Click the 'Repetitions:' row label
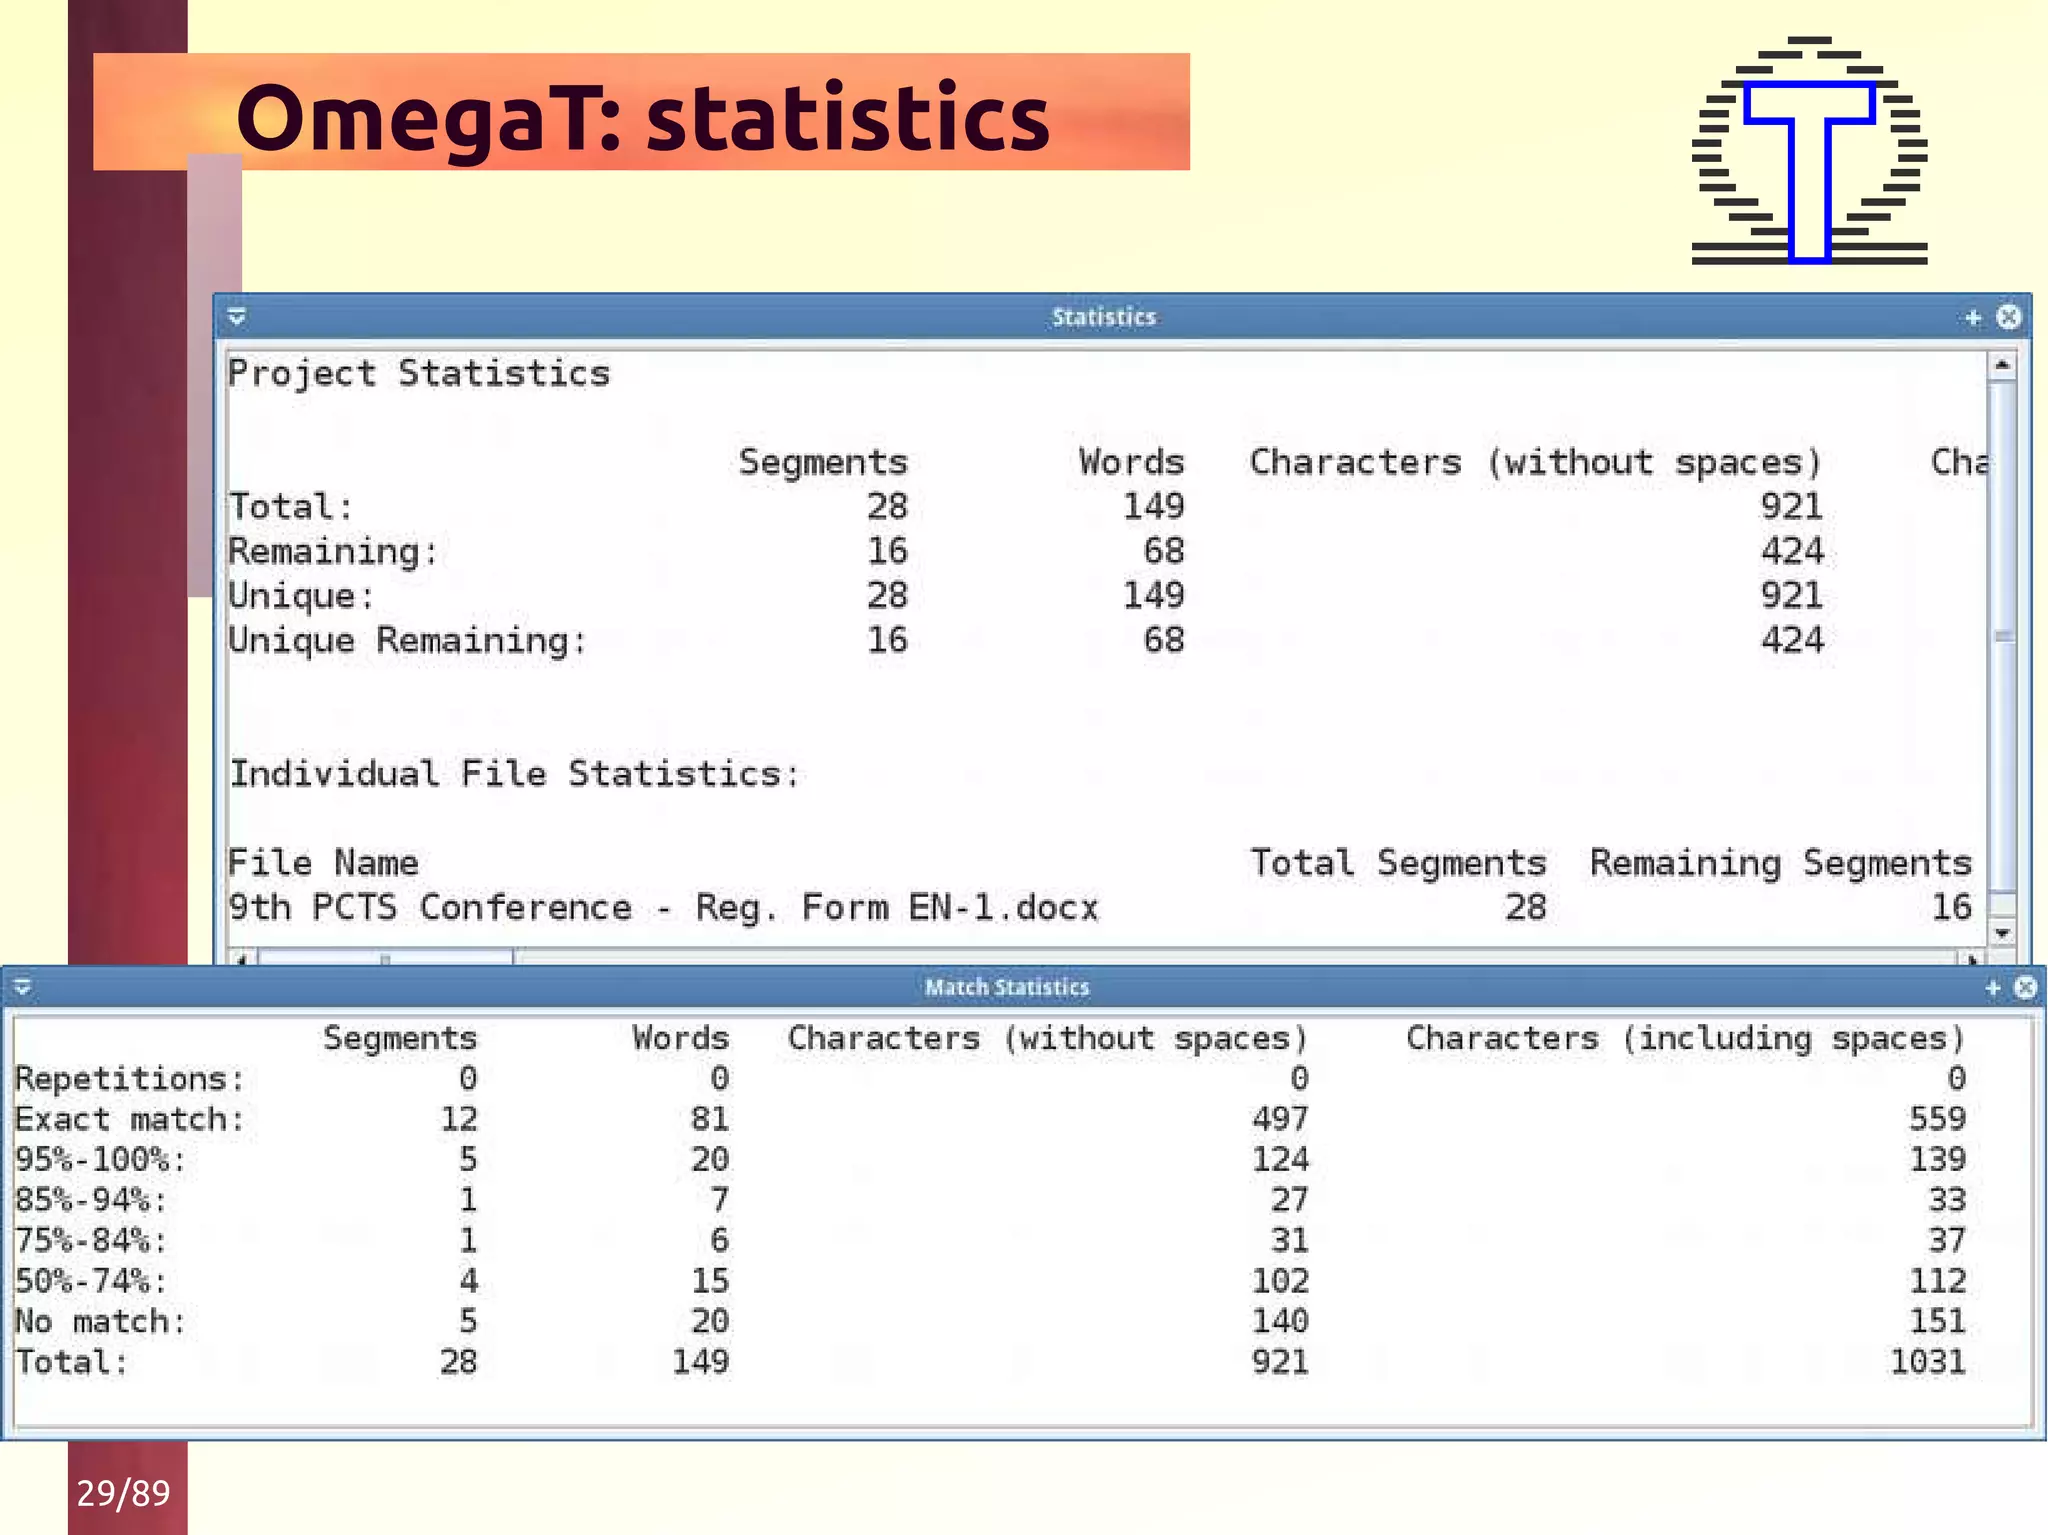Image resolution: width=2048 pixels, height=1535 pixels. click(130, 1079)
